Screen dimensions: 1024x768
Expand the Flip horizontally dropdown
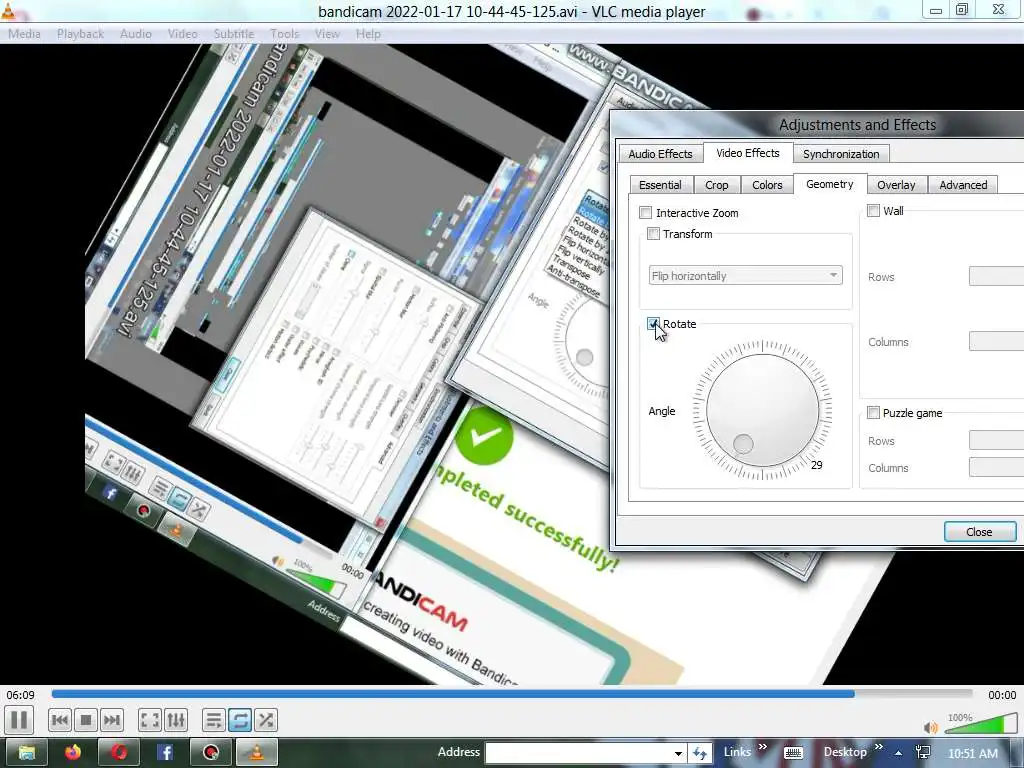click(745, 276)
